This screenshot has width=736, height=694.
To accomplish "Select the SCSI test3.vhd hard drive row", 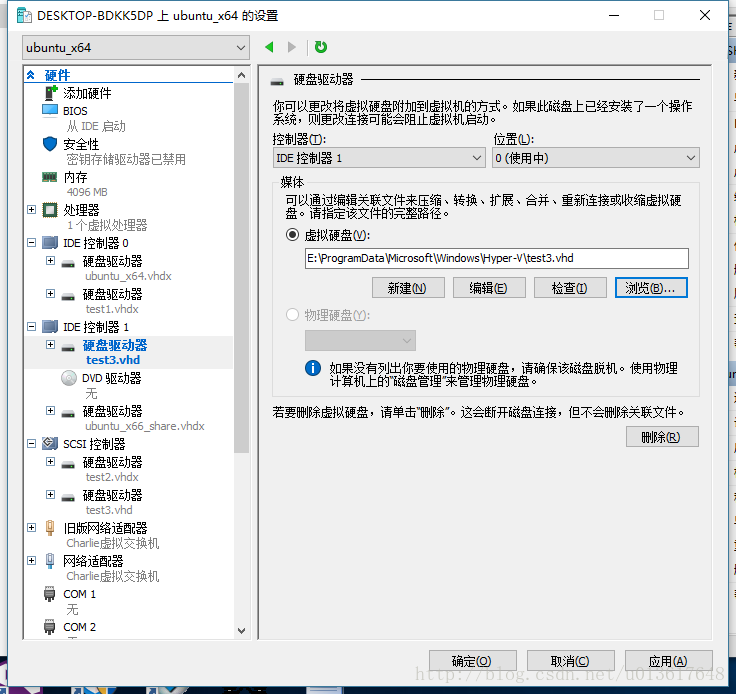I will coord(127,502).
